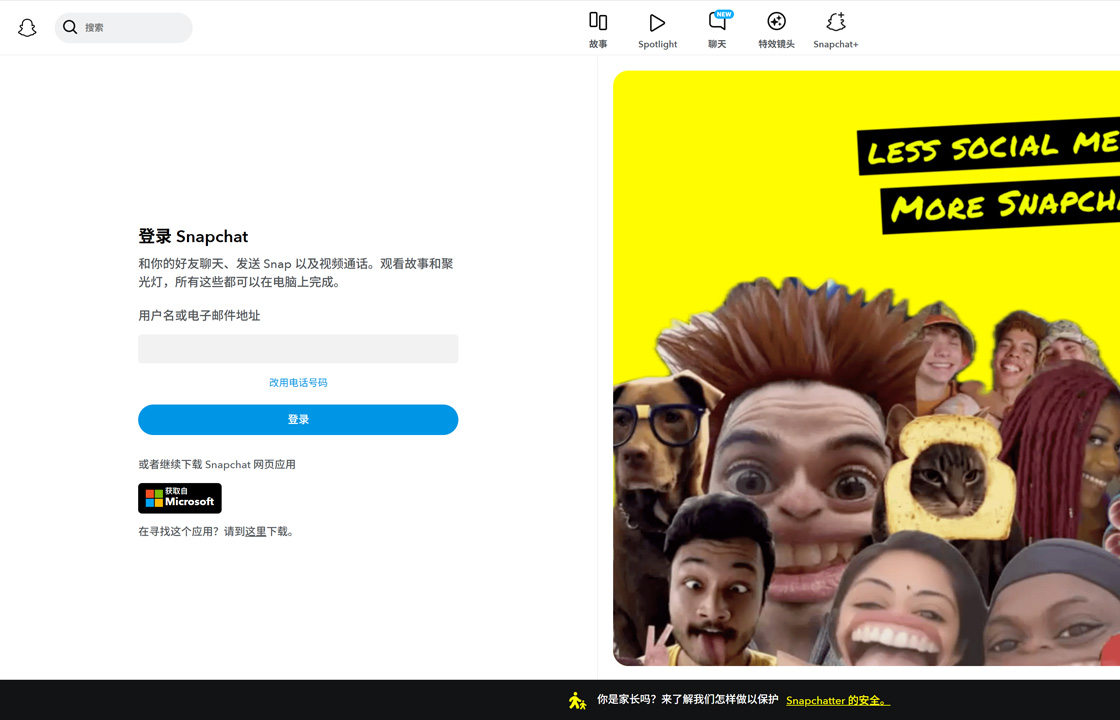Click the 或者继续下载 Snapchat 网页应用 text

[216, 464]
